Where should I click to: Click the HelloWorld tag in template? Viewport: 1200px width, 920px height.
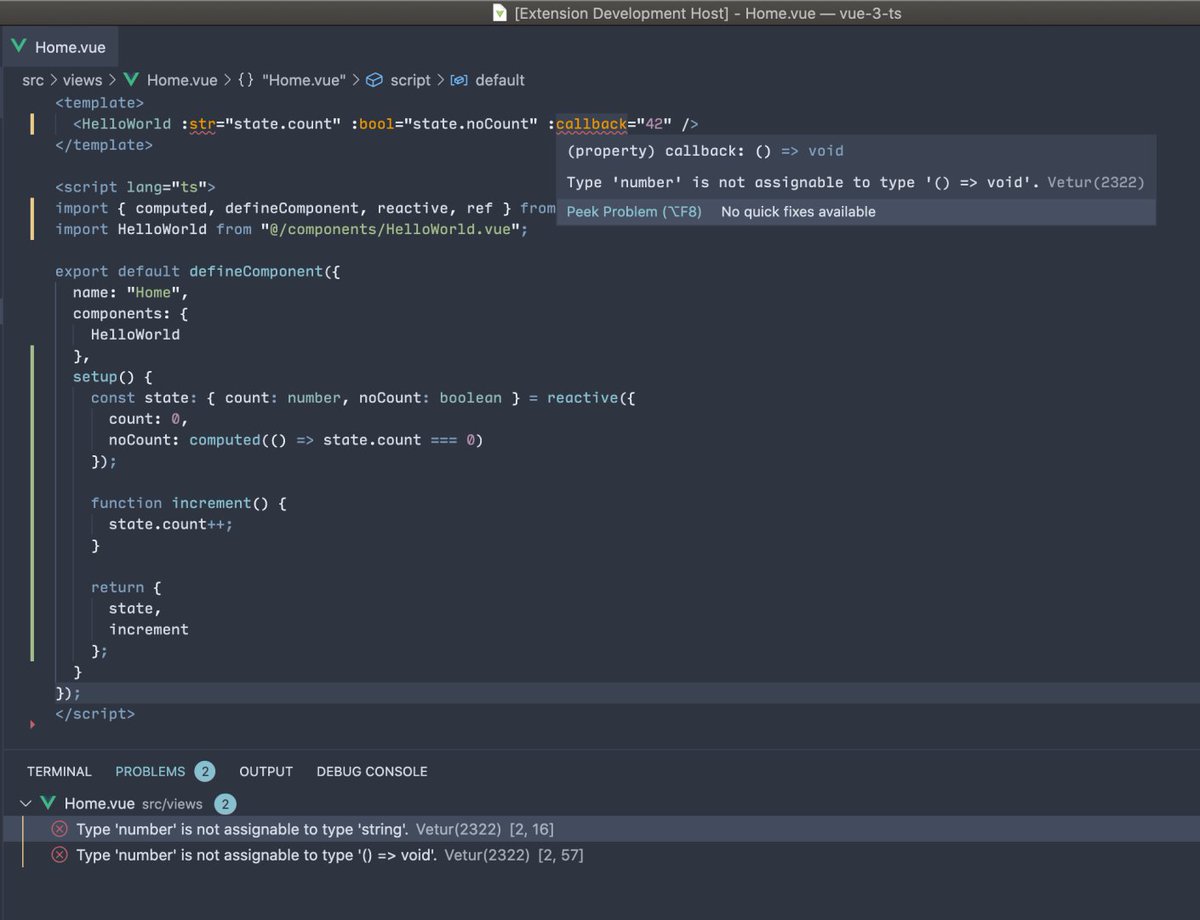tap(126, 125)
